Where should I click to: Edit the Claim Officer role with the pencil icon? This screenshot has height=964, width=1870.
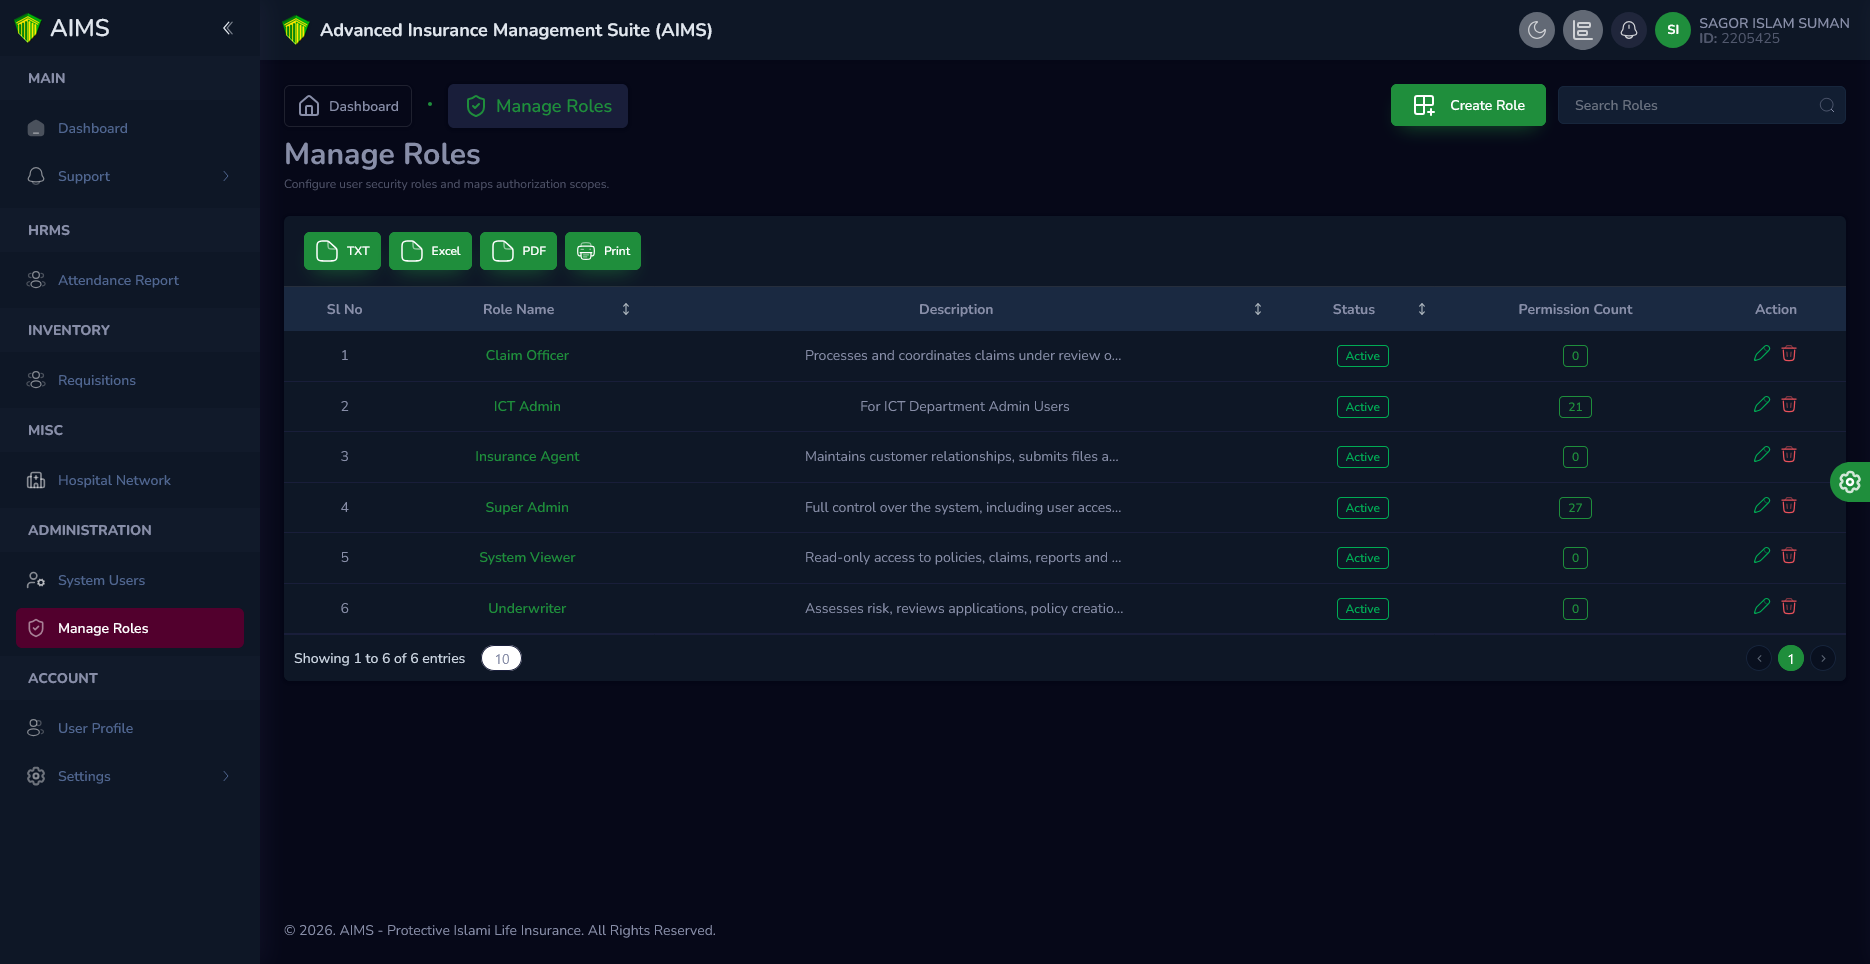tap(1762, 354)
